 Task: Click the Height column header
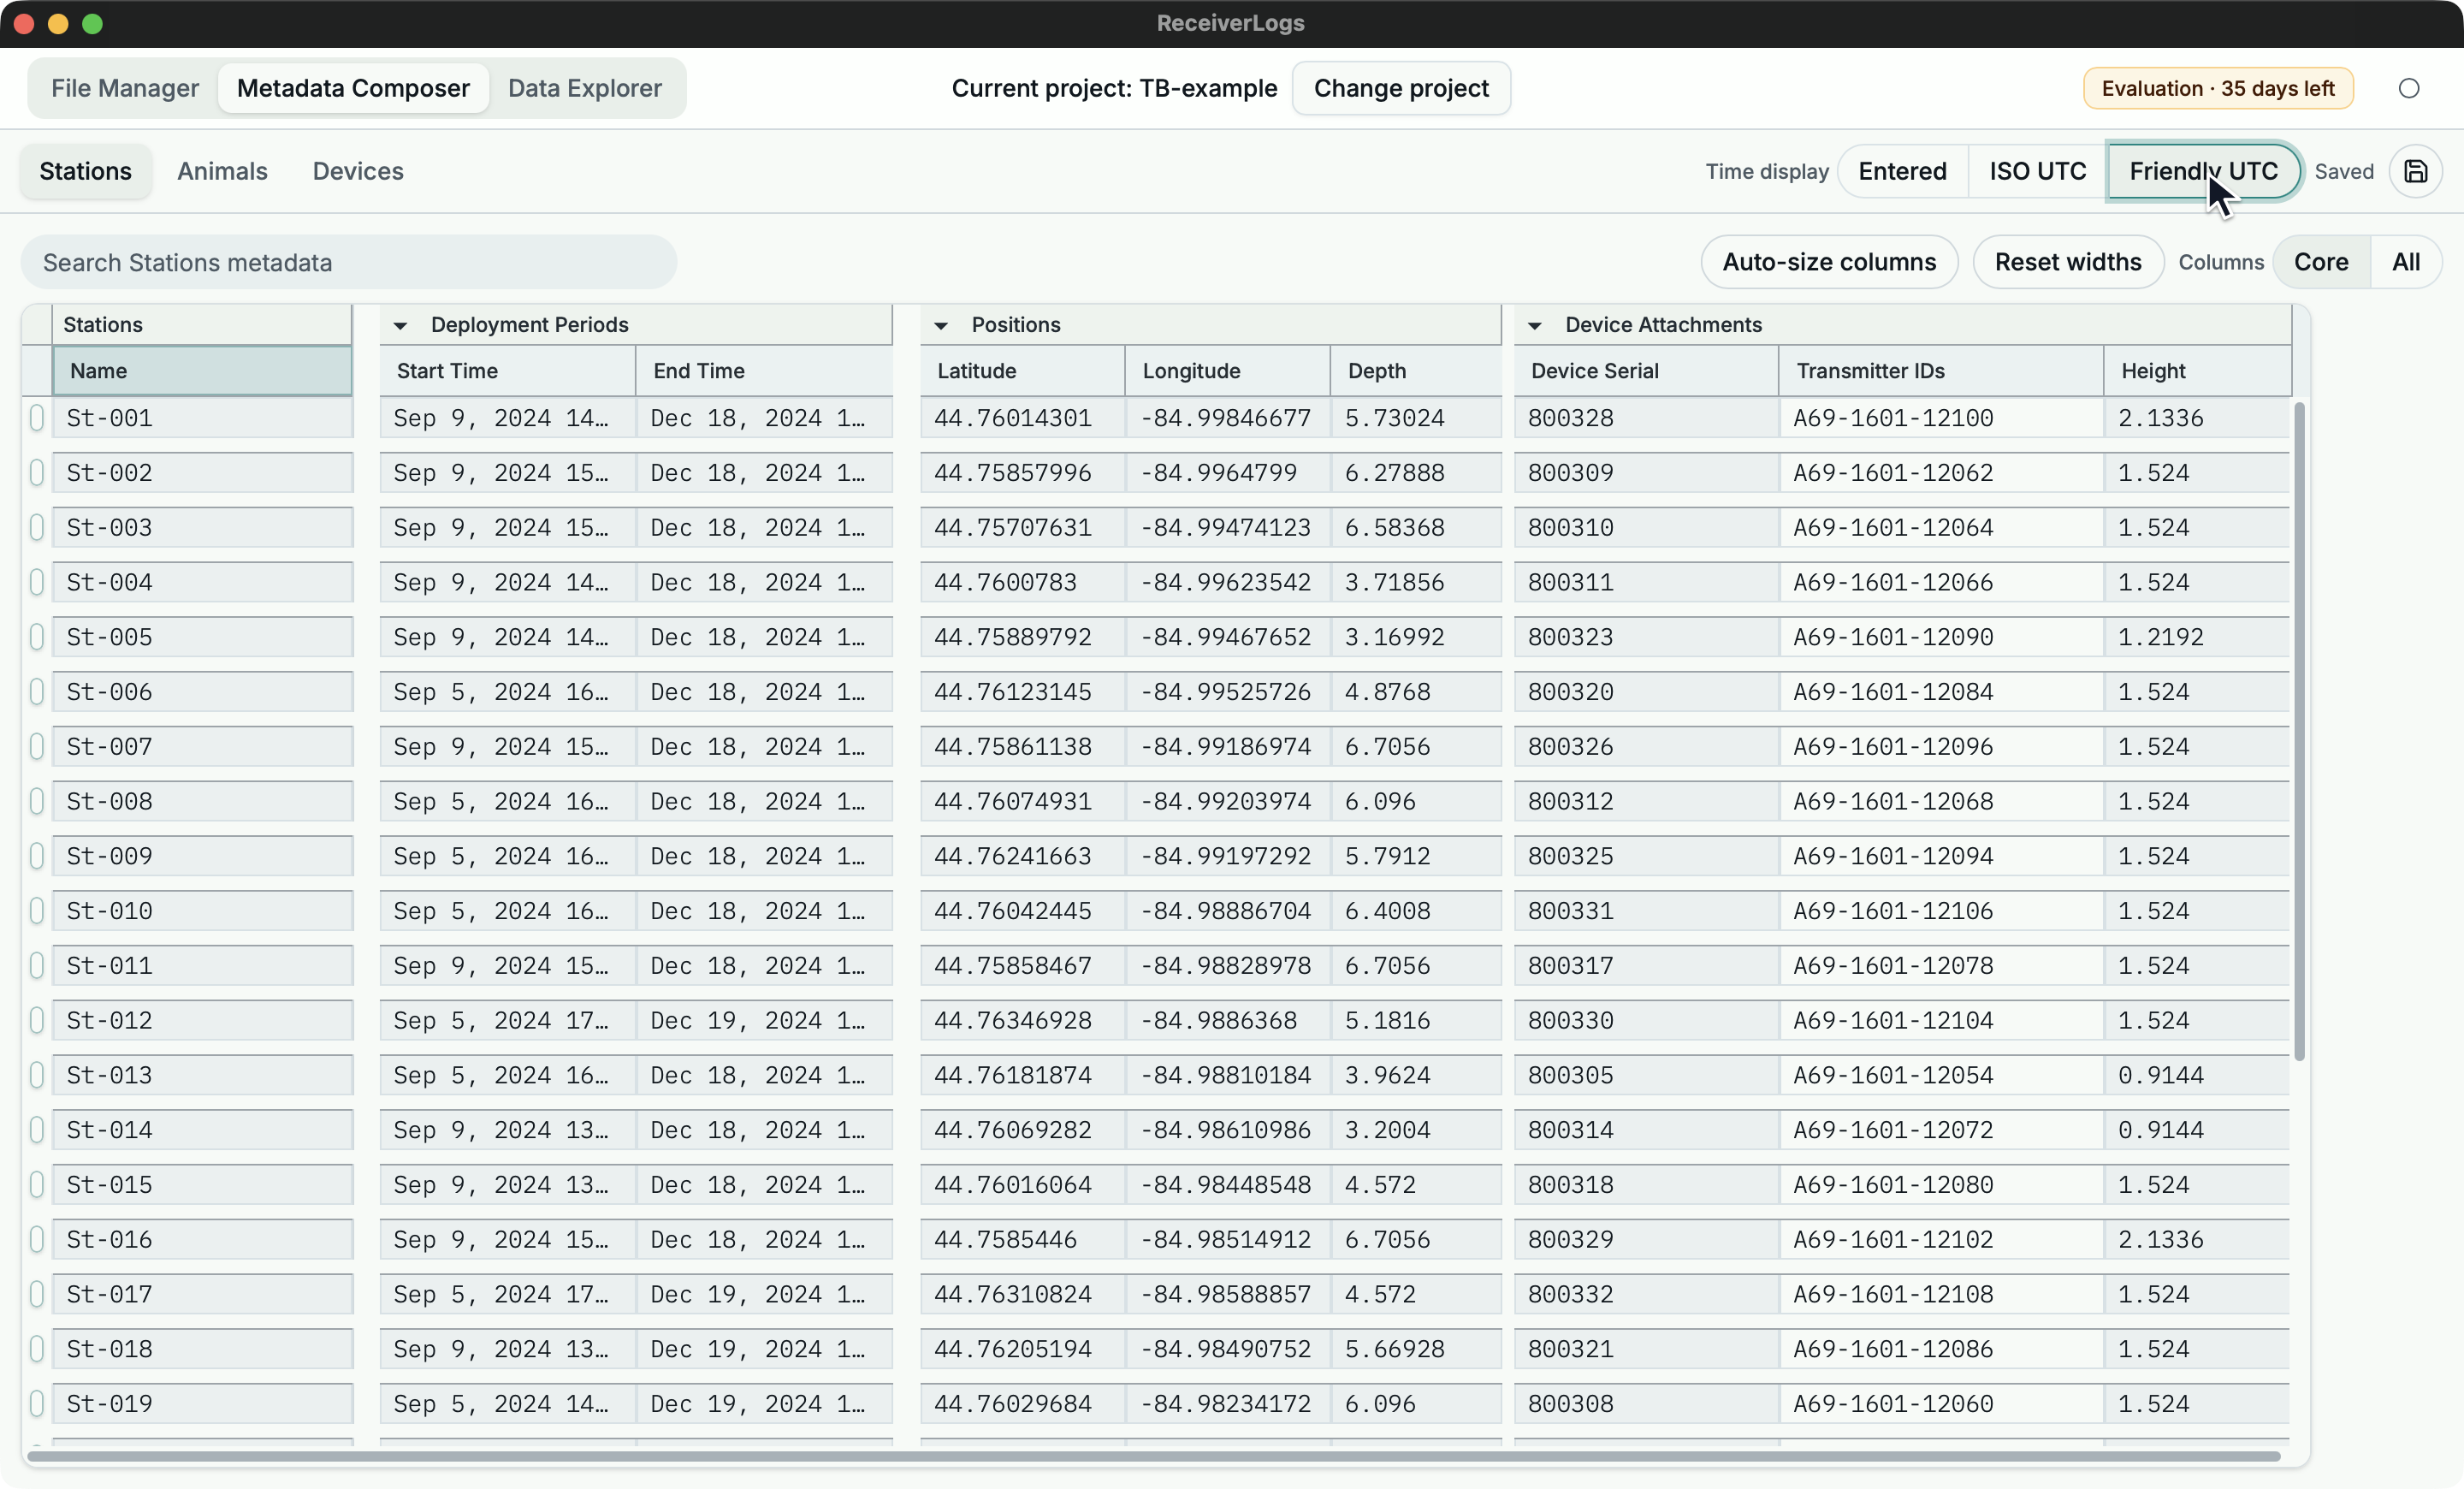click(x=2197, y=371)
